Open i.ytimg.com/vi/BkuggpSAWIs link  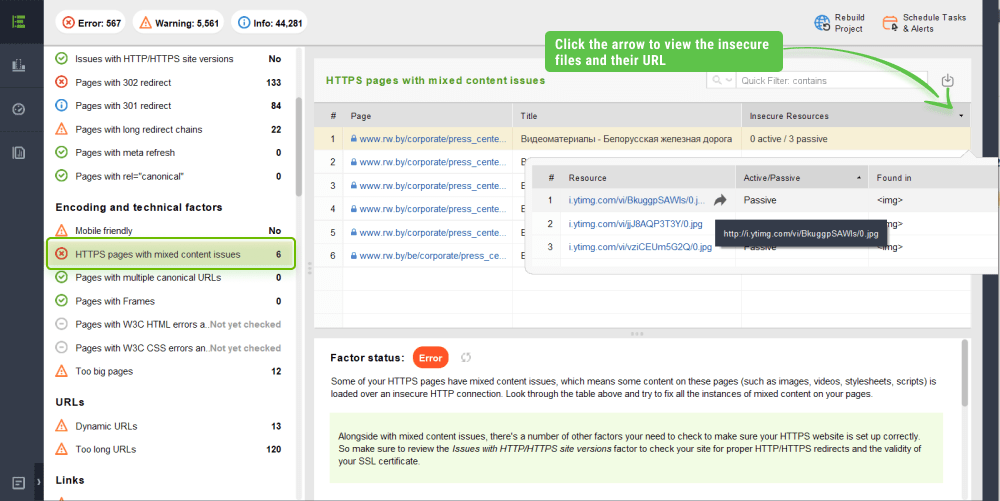click(636, 200)
